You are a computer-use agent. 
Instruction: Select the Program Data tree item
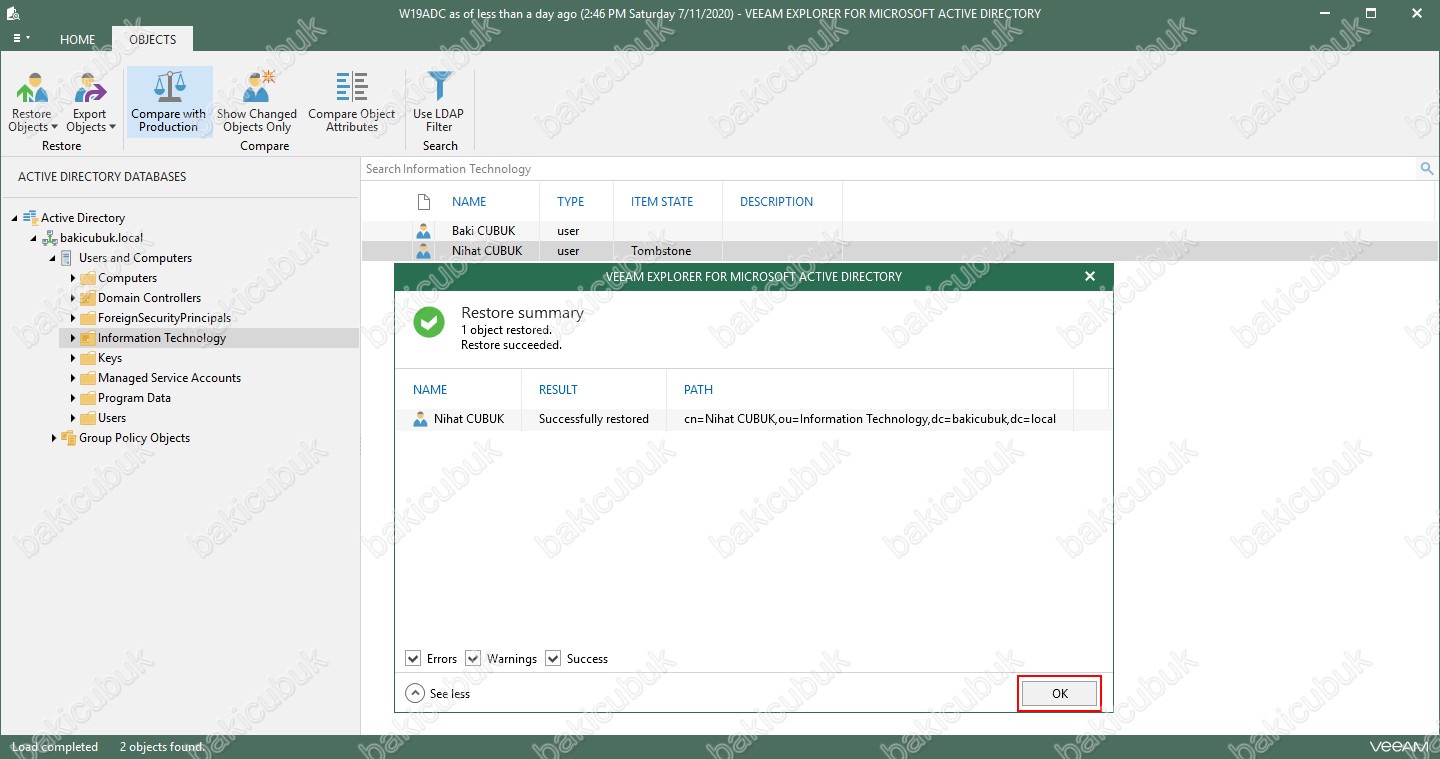point(134,398)
